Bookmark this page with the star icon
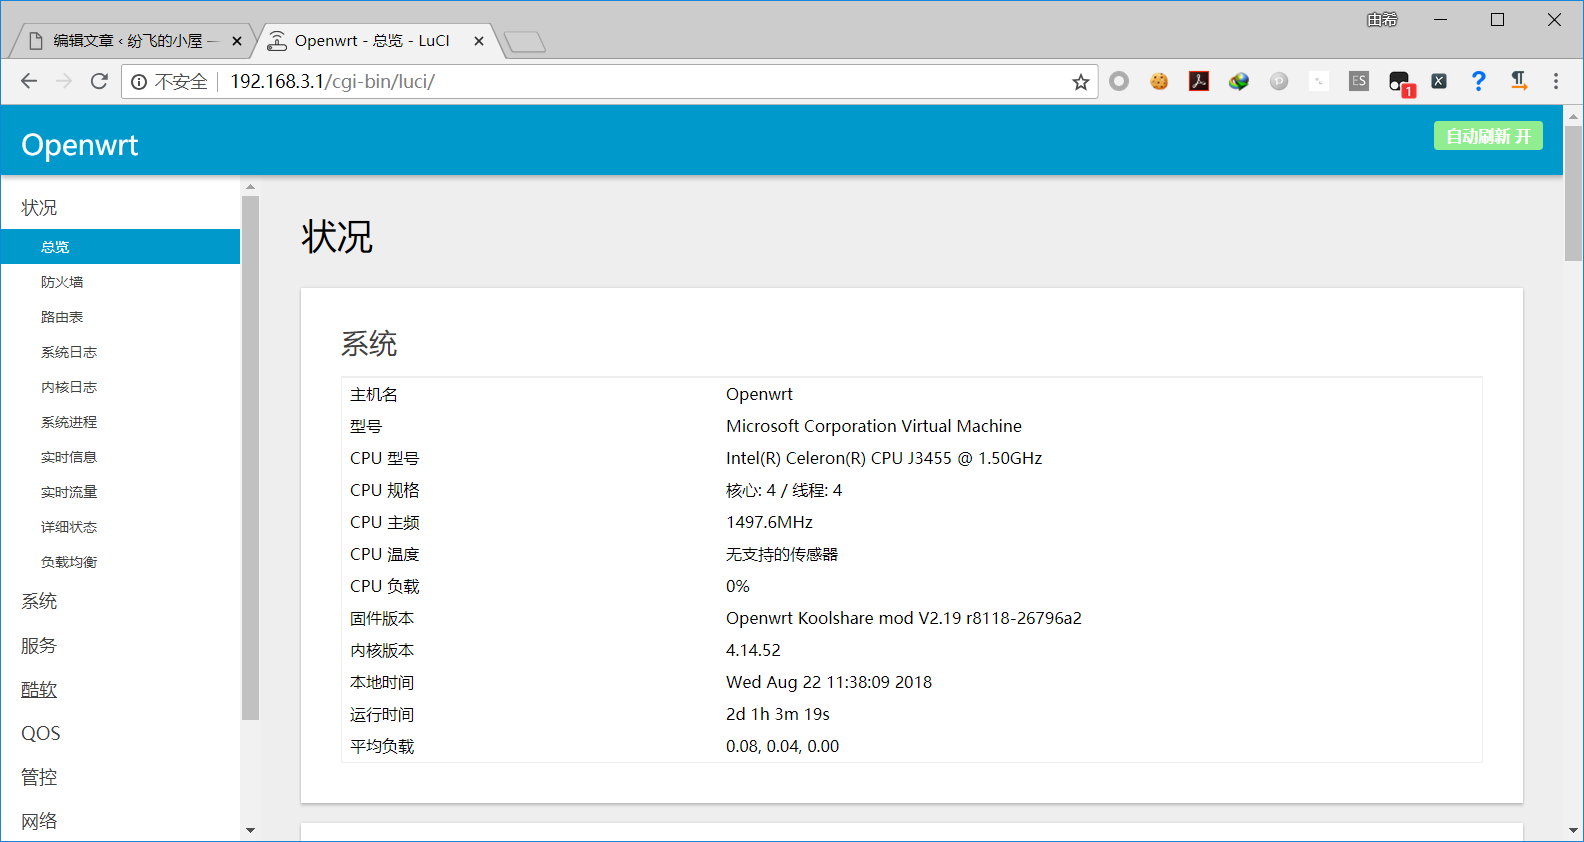Image resolution: width=1584 pixels, height=842 pixels. point(1080,82)
